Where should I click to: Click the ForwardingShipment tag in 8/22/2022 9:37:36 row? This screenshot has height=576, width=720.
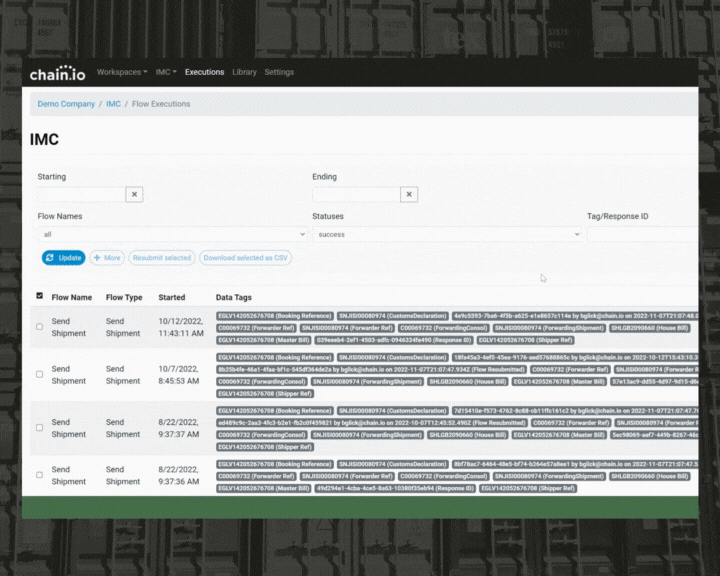549,476
